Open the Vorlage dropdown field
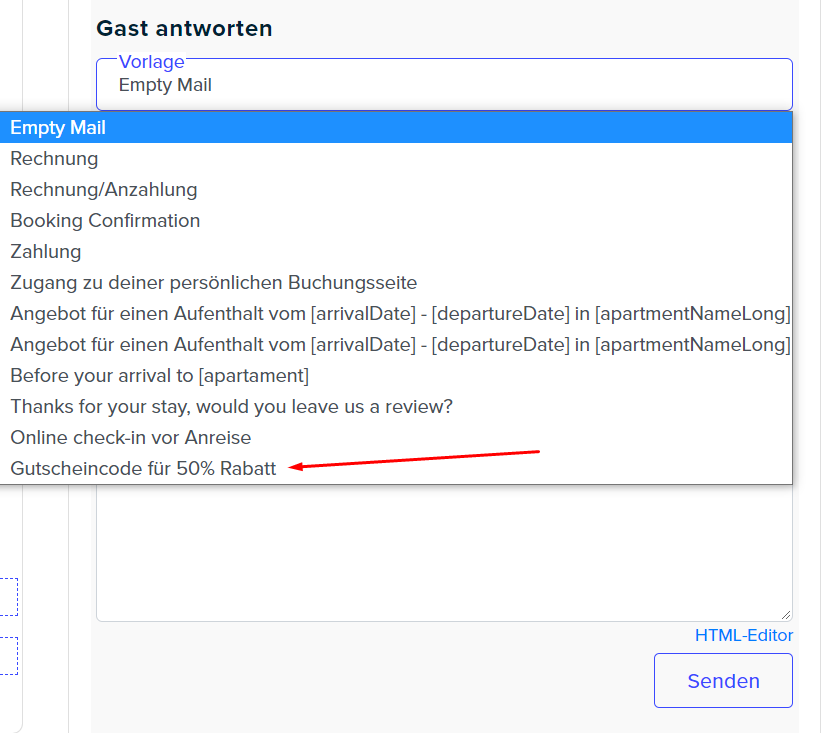 coord(444,85)
